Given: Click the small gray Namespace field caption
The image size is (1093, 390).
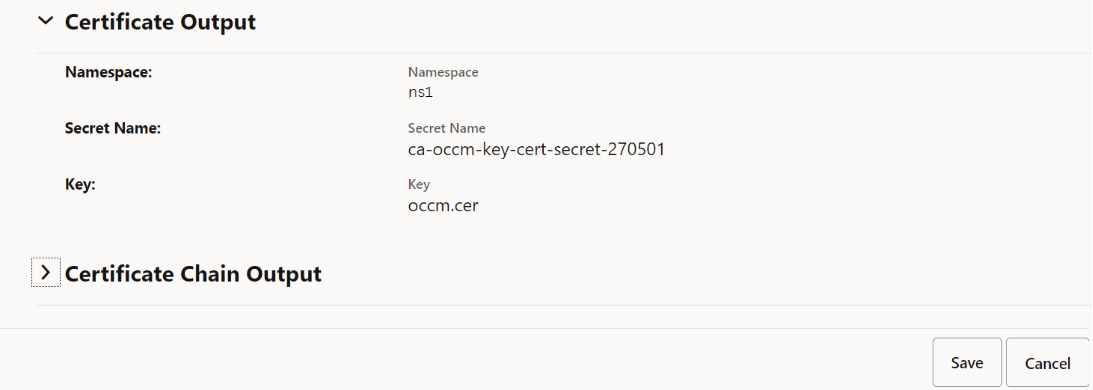Looking at the screenshot, I should (x=443, y=73).
